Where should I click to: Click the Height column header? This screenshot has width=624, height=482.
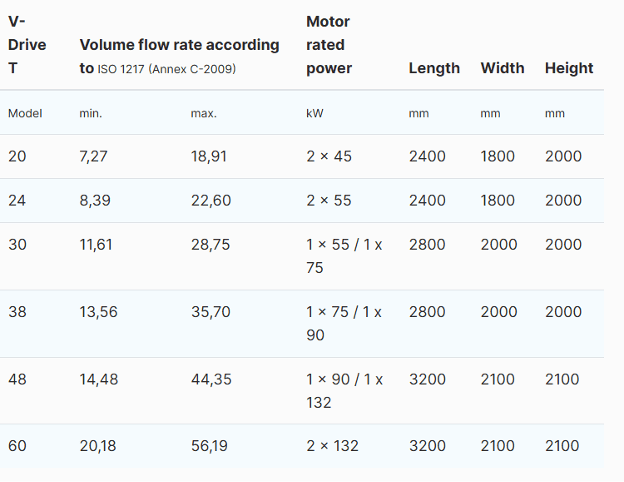569,68
